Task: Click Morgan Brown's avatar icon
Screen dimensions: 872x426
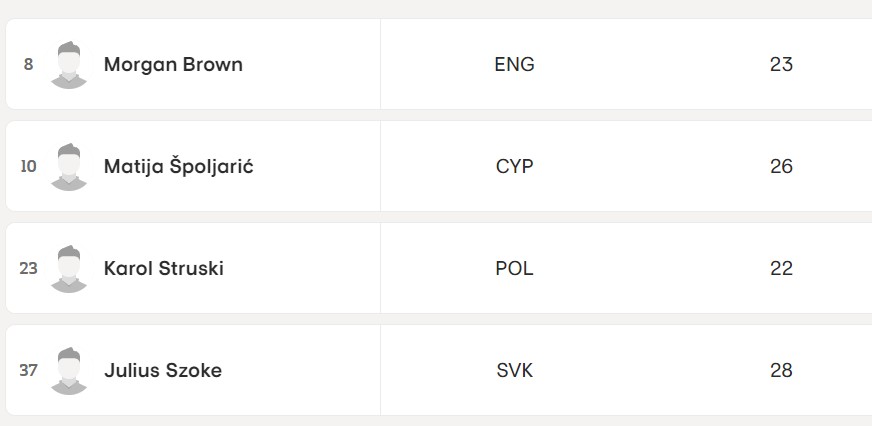Action: pos(69,65)
